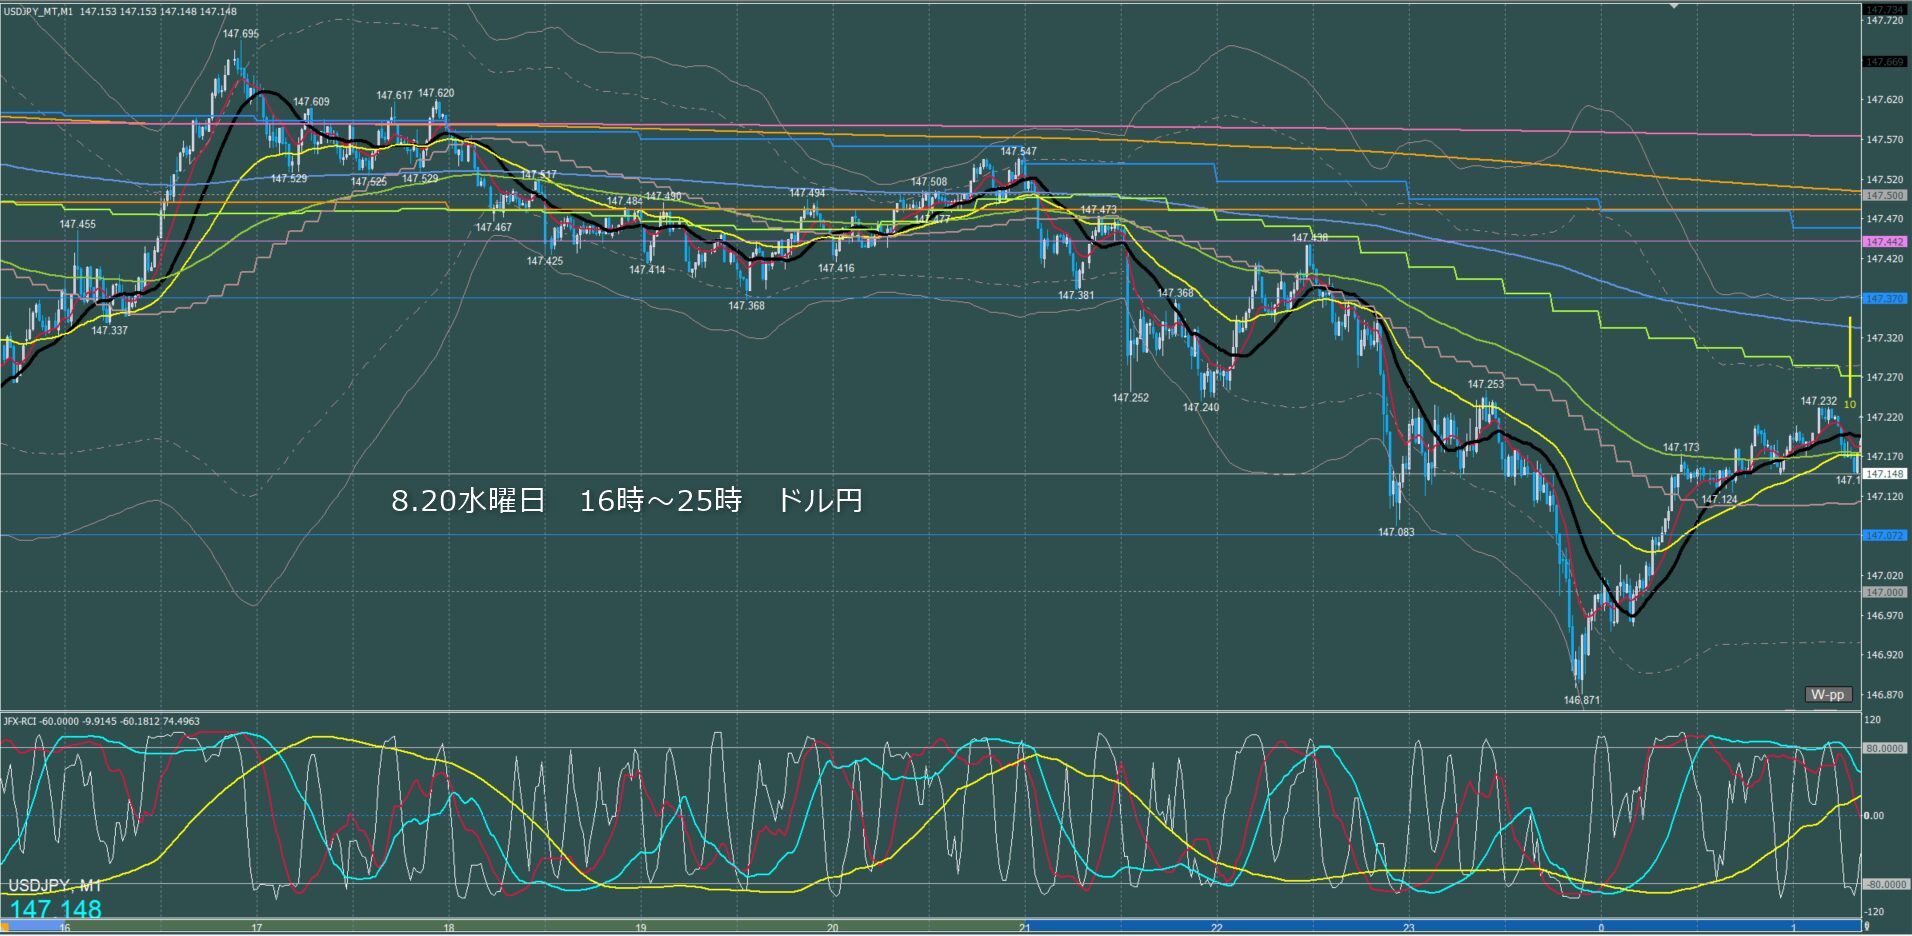Viewport: 1912px width, 936px height.
Task: Click the blue 147.072 price level tag
Action: pyautogui.click(x=1884, y=536)
